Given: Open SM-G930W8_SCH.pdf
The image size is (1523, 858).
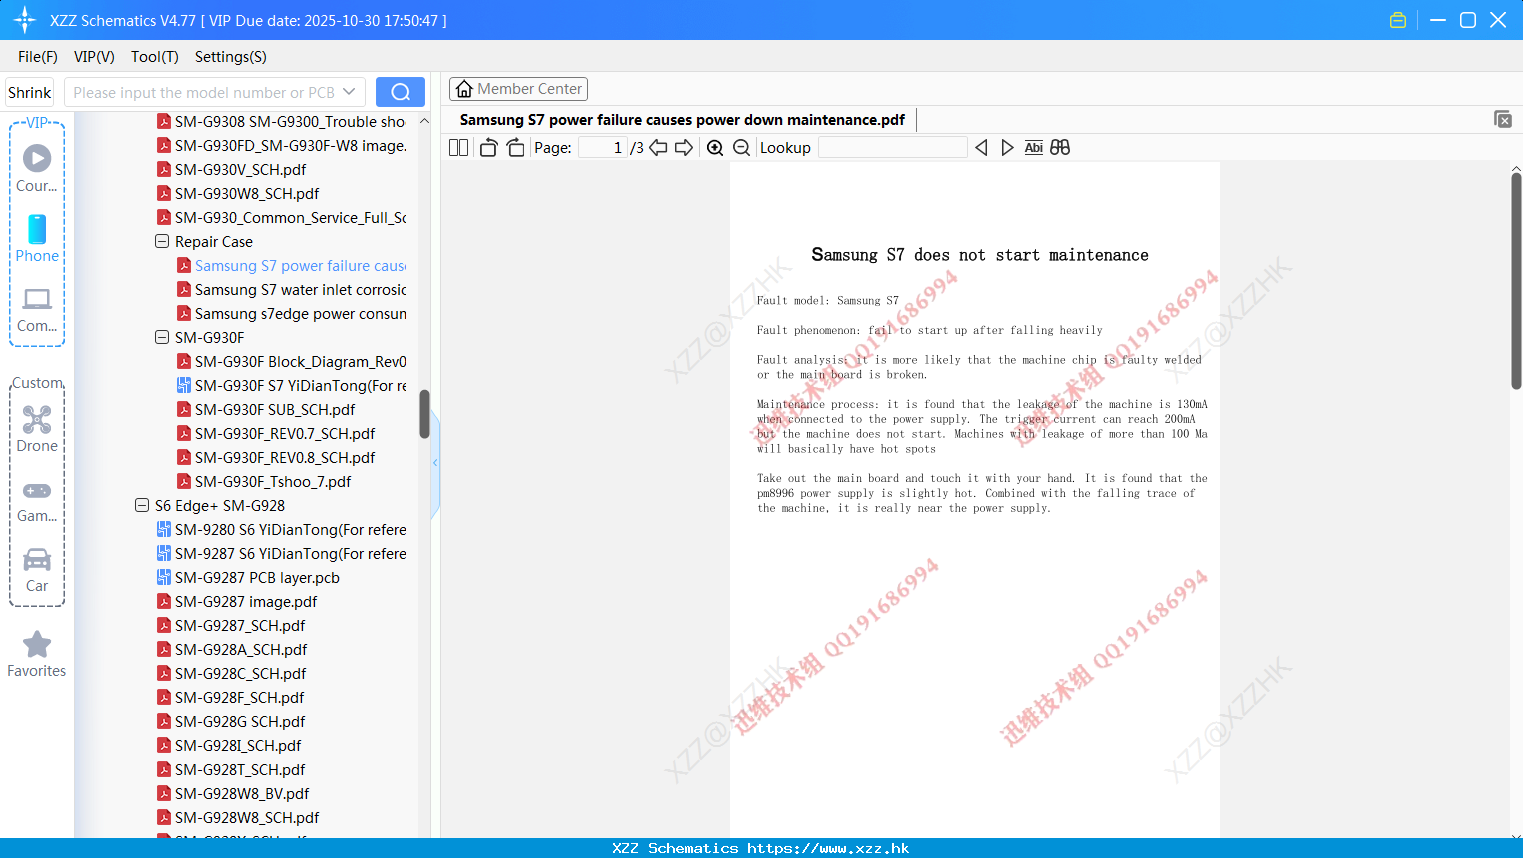Looking at the screenshot, I should click(238, 193).
